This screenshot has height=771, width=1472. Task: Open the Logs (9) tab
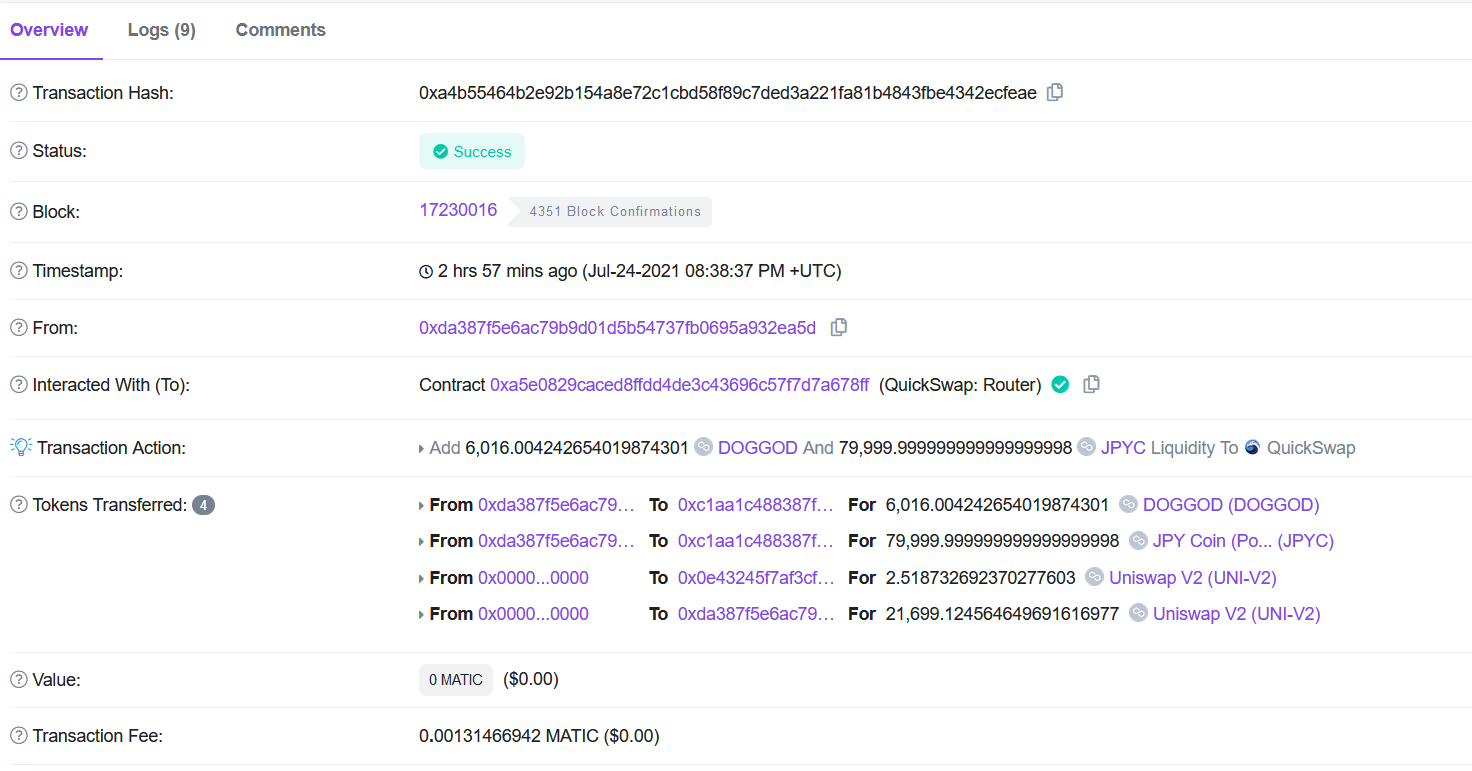click(x=162, y=30)
